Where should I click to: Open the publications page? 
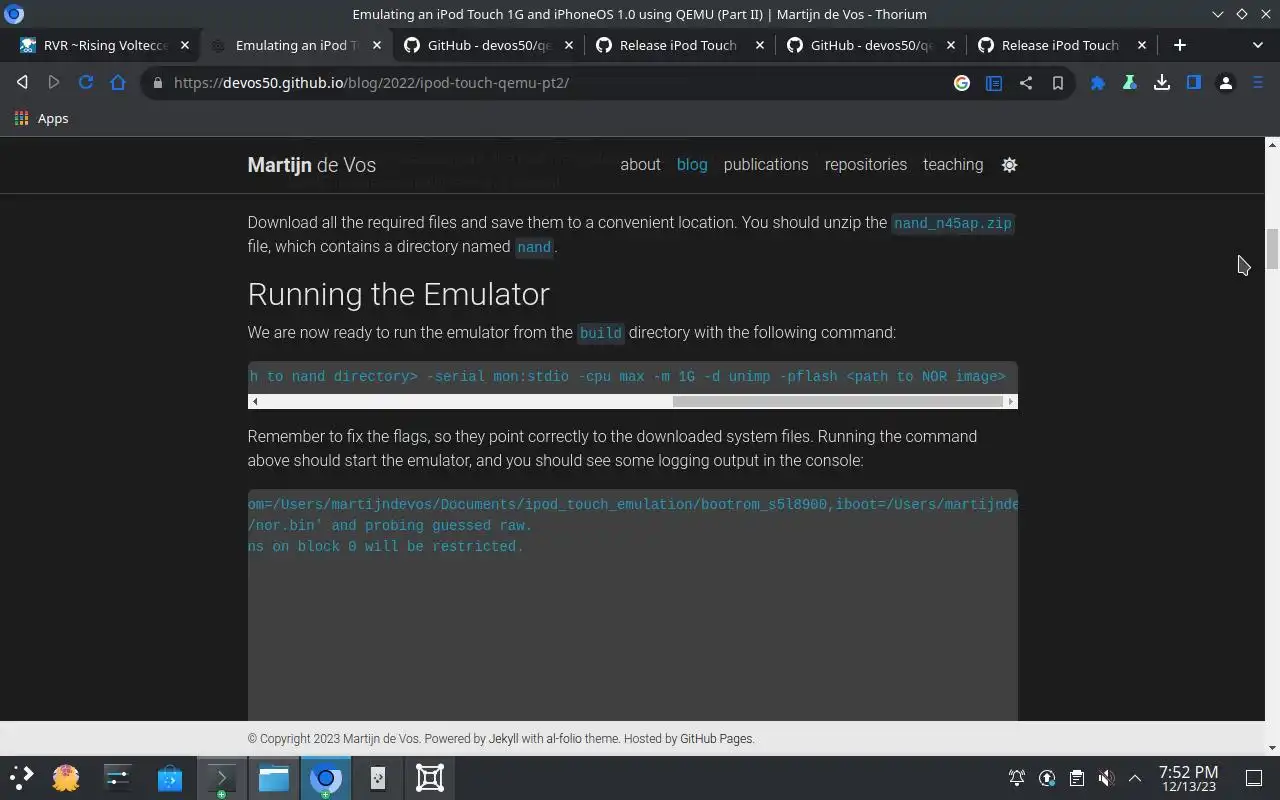point(766,165)
